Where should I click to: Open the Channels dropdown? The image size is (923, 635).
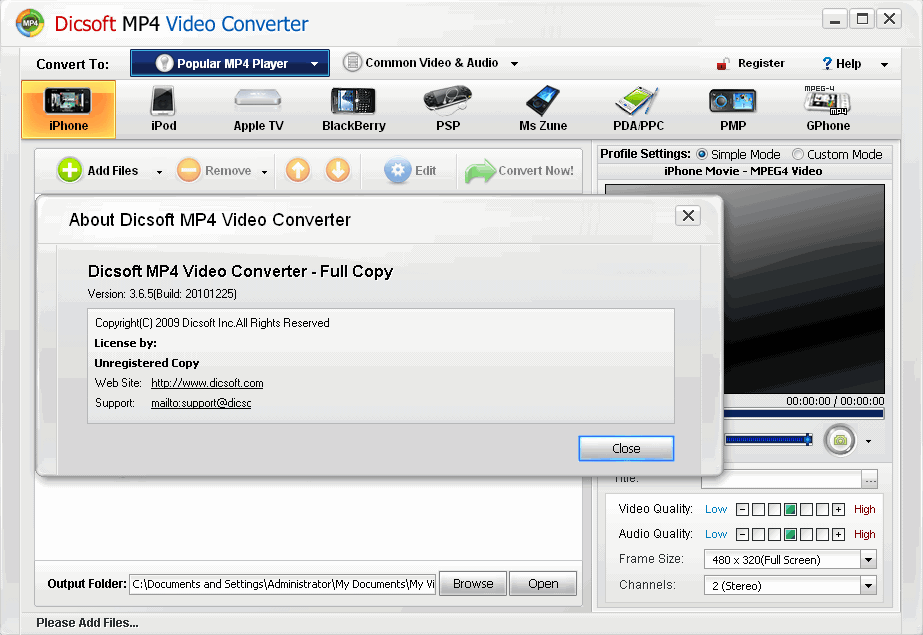(868, 585)
